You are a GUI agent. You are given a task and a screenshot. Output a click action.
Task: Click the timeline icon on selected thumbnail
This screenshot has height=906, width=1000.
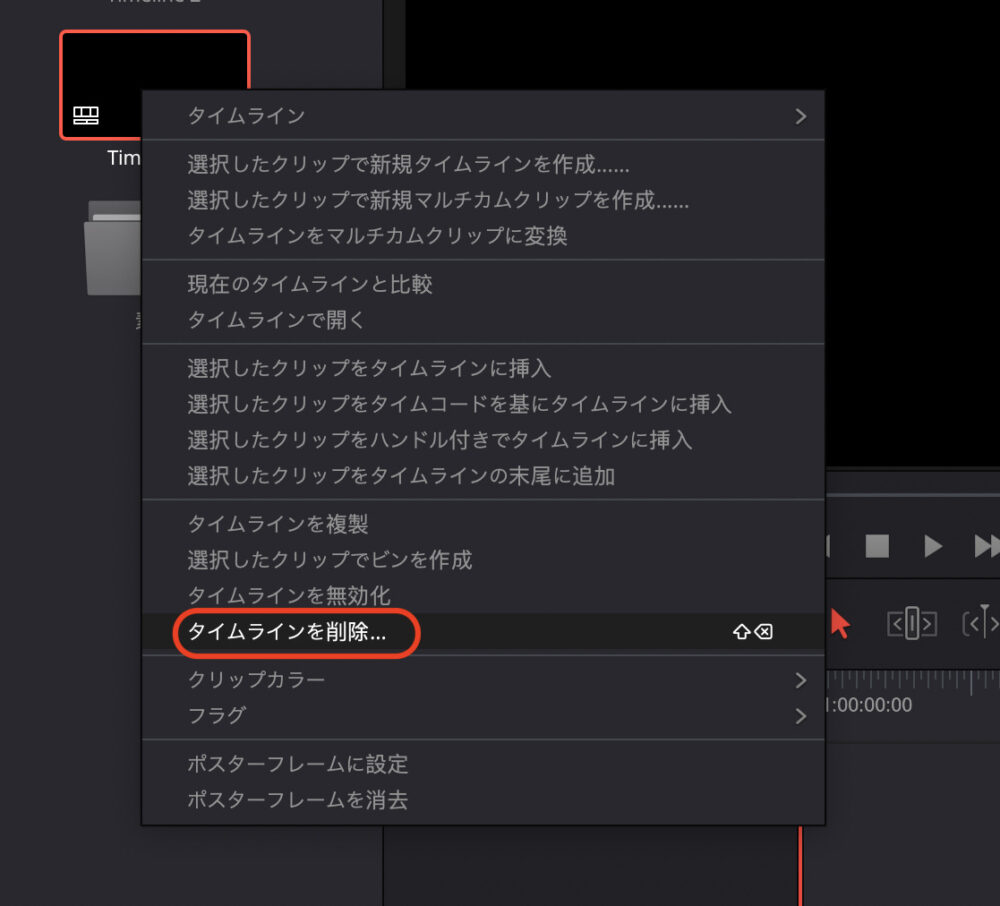coord(86,116)
